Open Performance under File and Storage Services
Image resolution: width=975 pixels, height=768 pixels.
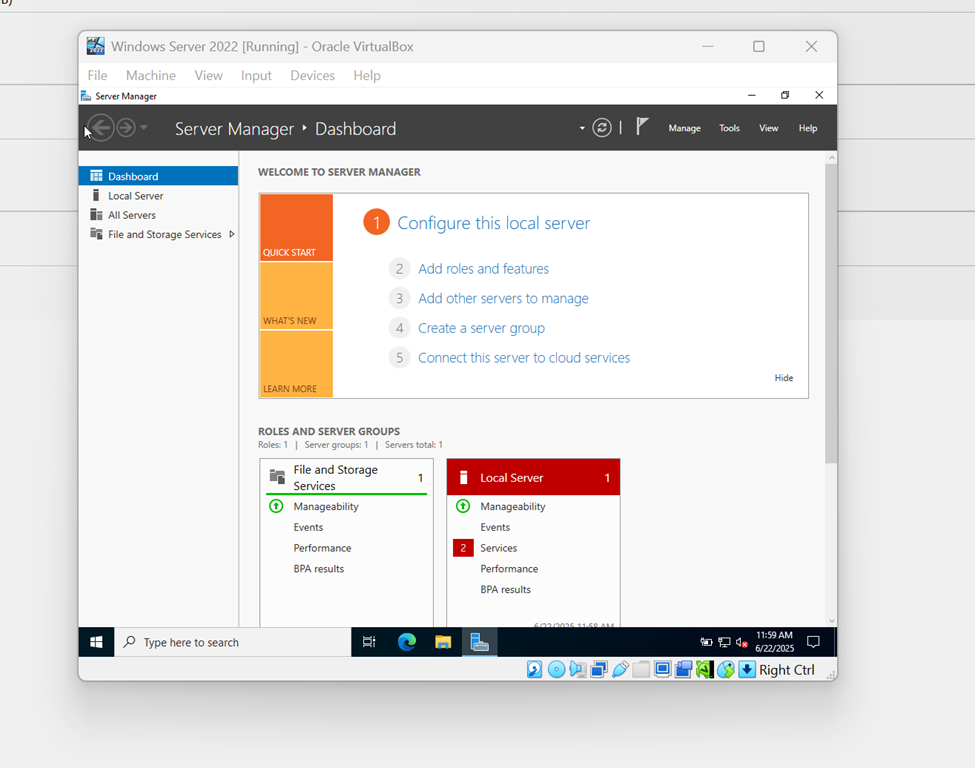(x=322, y=548)
